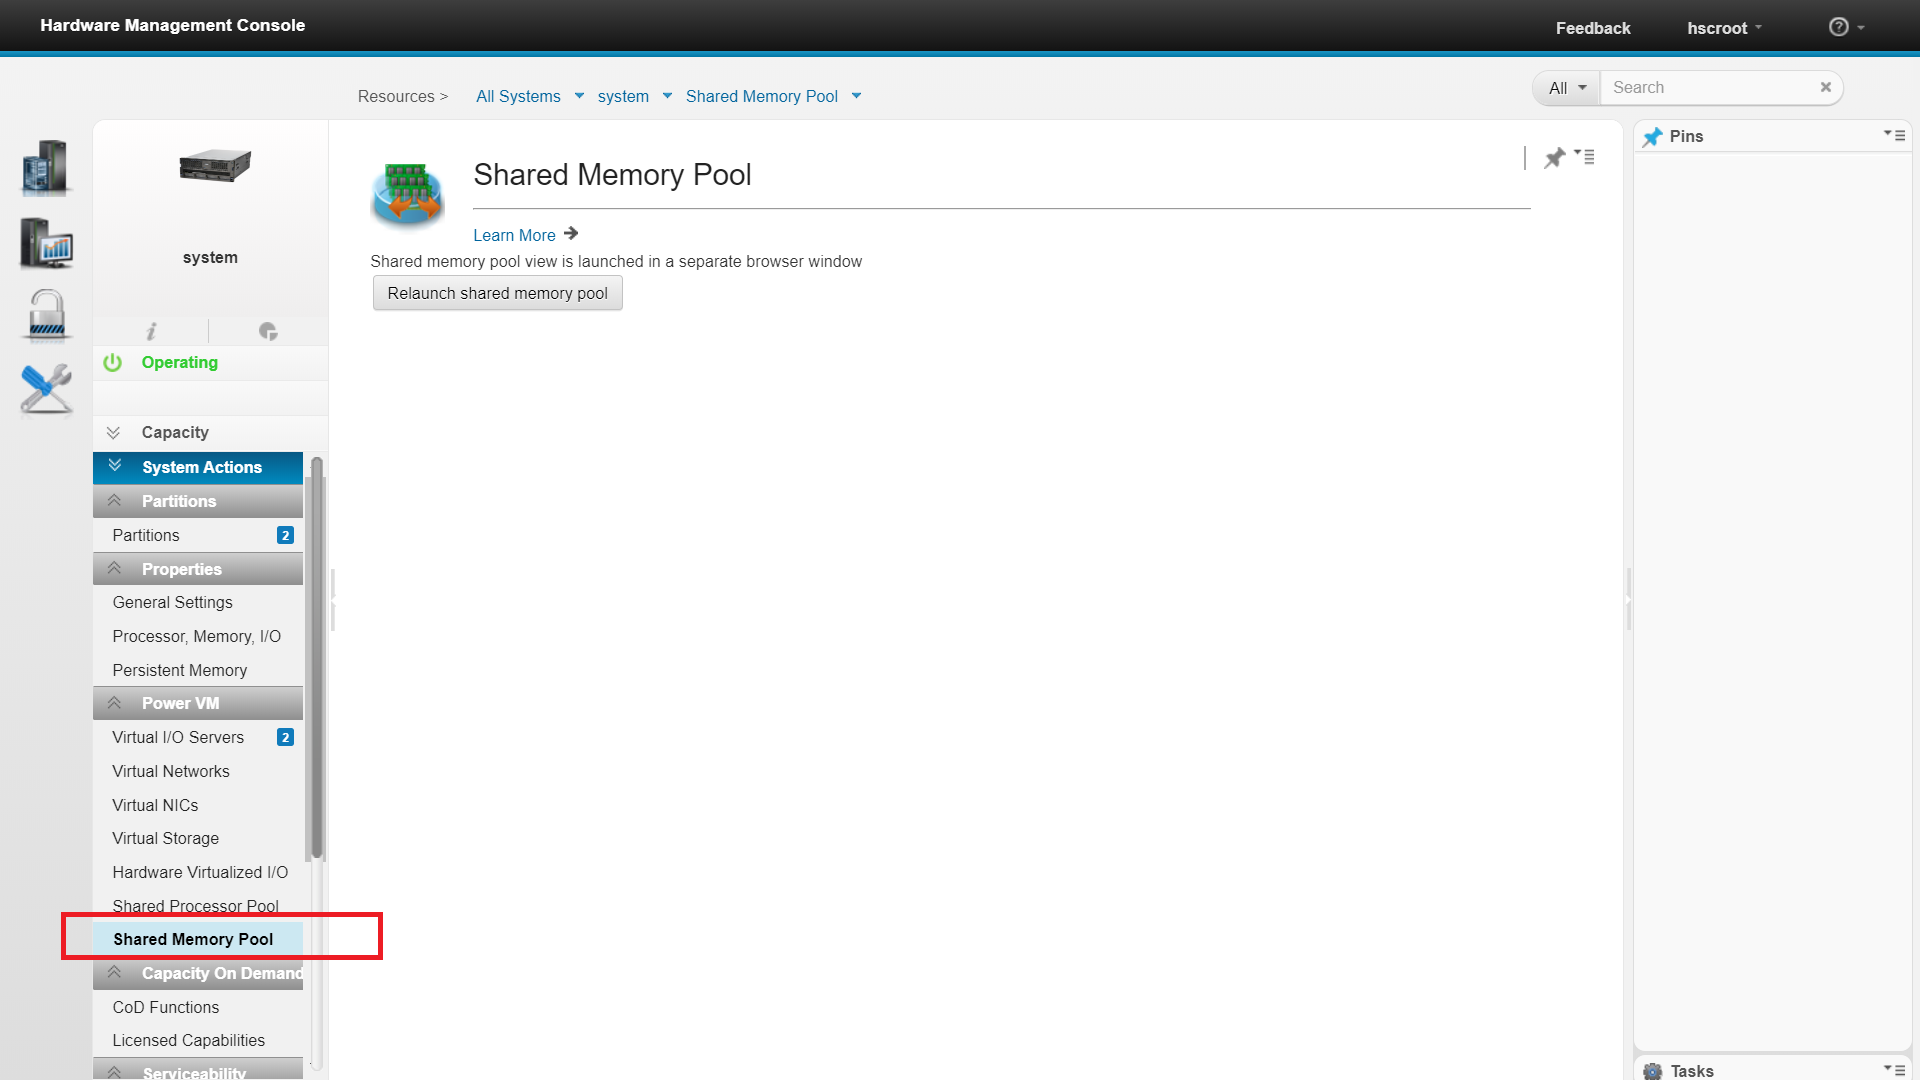Open the All Systems breadcrumb link
This screenshot has height=1080, width=1920.
[x=518, y=96]
